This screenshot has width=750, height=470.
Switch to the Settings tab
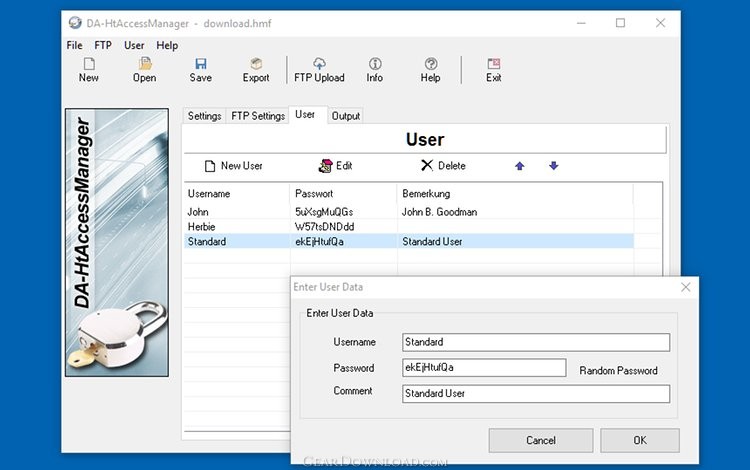pyautogui.click(x=204, y=116)
